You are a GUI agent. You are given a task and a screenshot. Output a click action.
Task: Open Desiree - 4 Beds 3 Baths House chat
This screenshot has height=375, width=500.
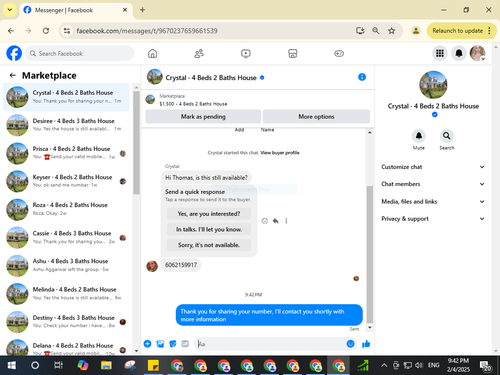[67, 125]
